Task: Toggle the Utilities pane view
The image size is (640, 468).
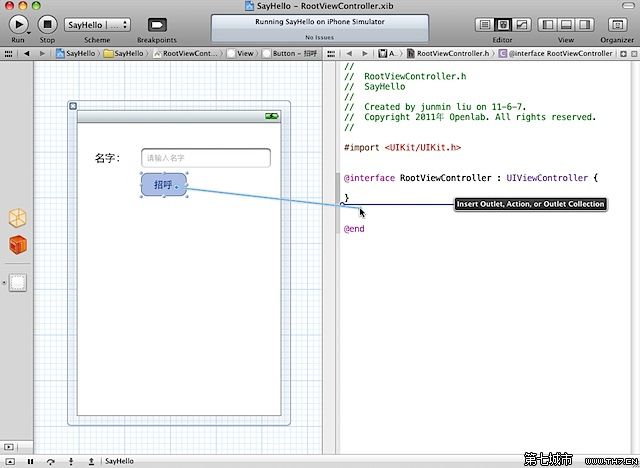Action: [585, 25]
